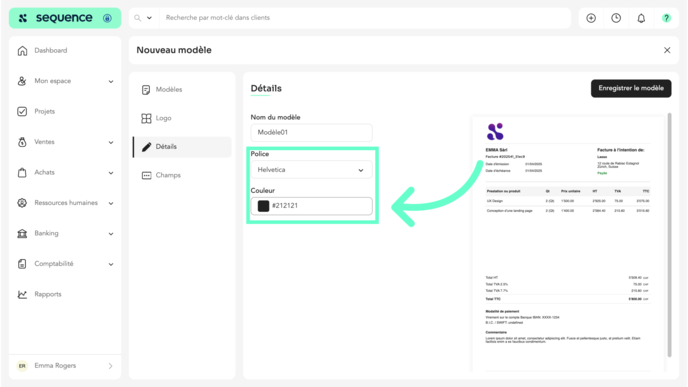Edit the Nom du modèle field
Viewport: 688px width, 387px height.
(312, 133)
